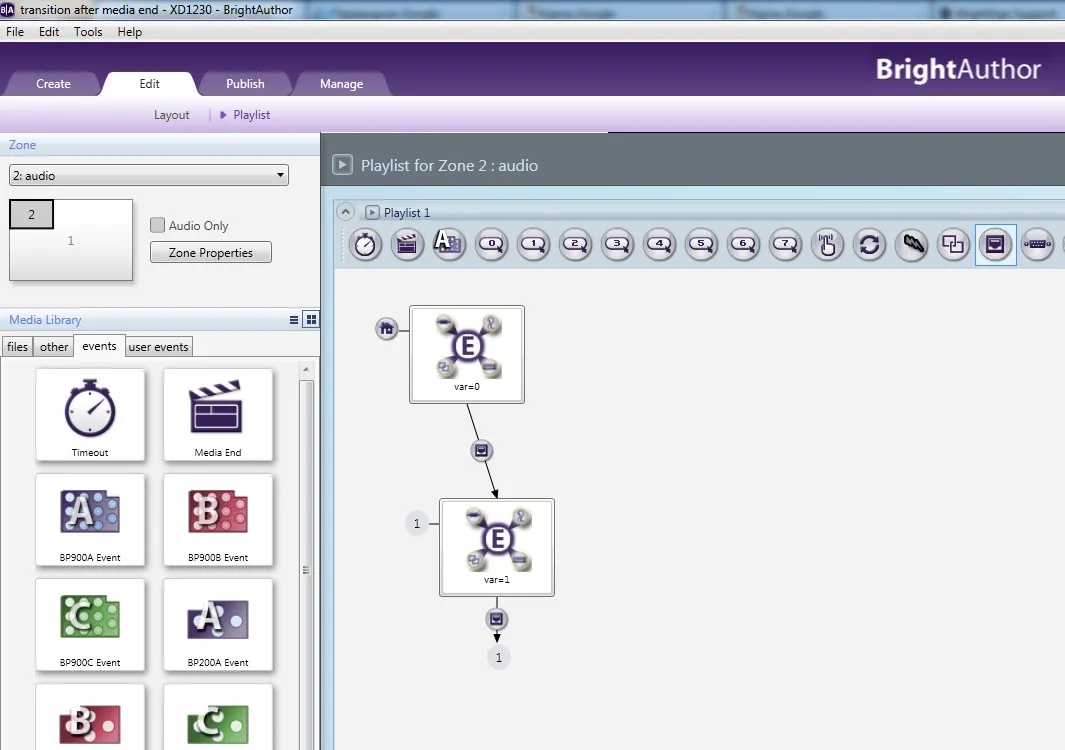
Task: Click the state label 1 left of var=1
Action: [x=417, y=523]
